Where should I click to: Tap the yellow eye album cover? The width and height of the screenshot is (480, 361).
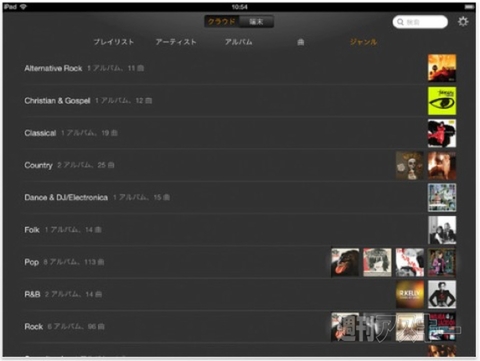click(442, 101)
